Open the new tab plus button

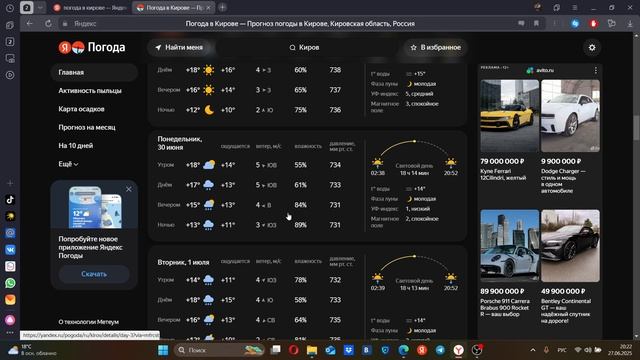222,7
